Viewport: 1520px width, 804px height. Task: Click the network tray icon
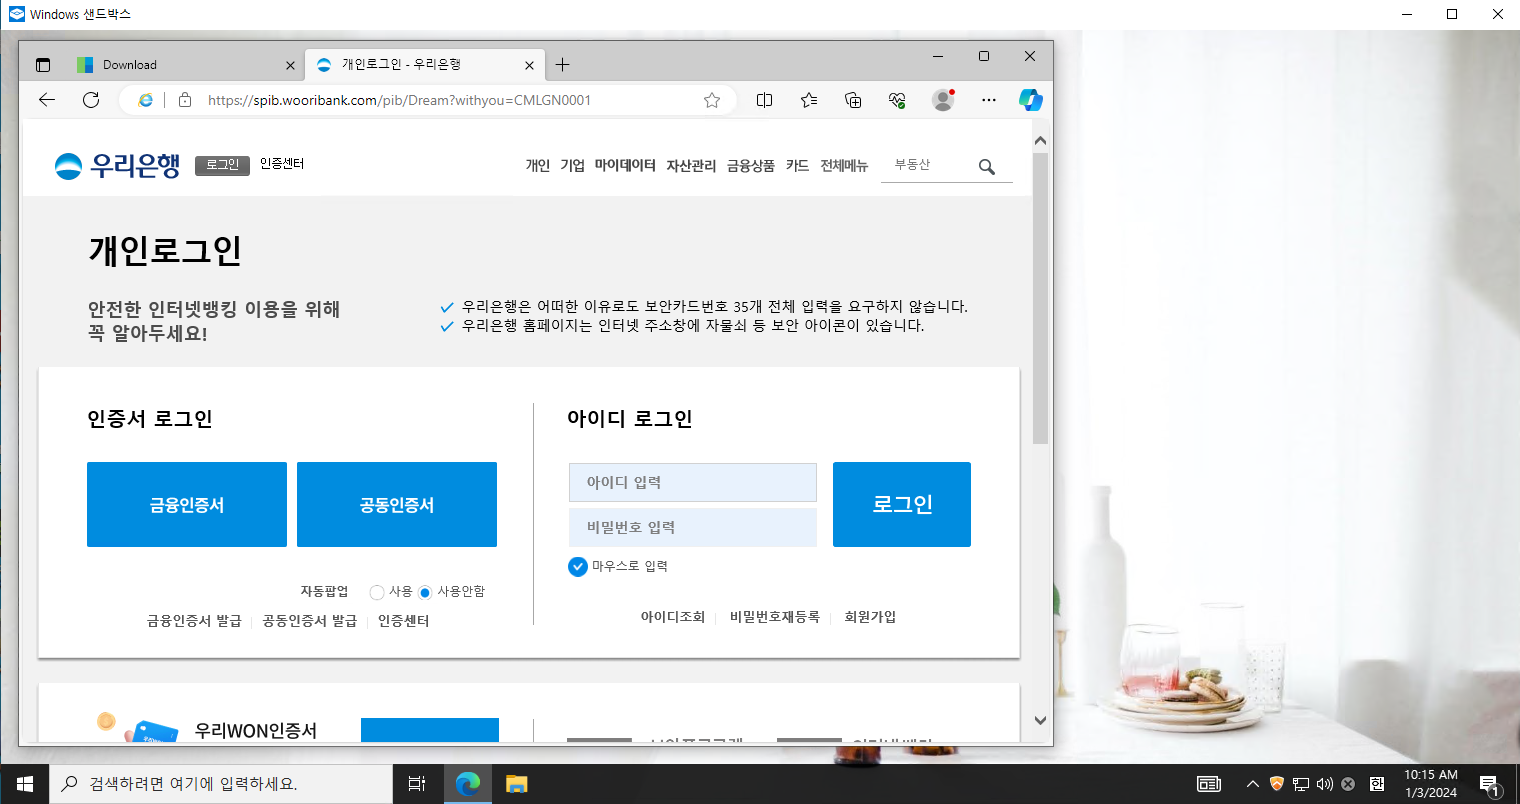click(1301, 784)
